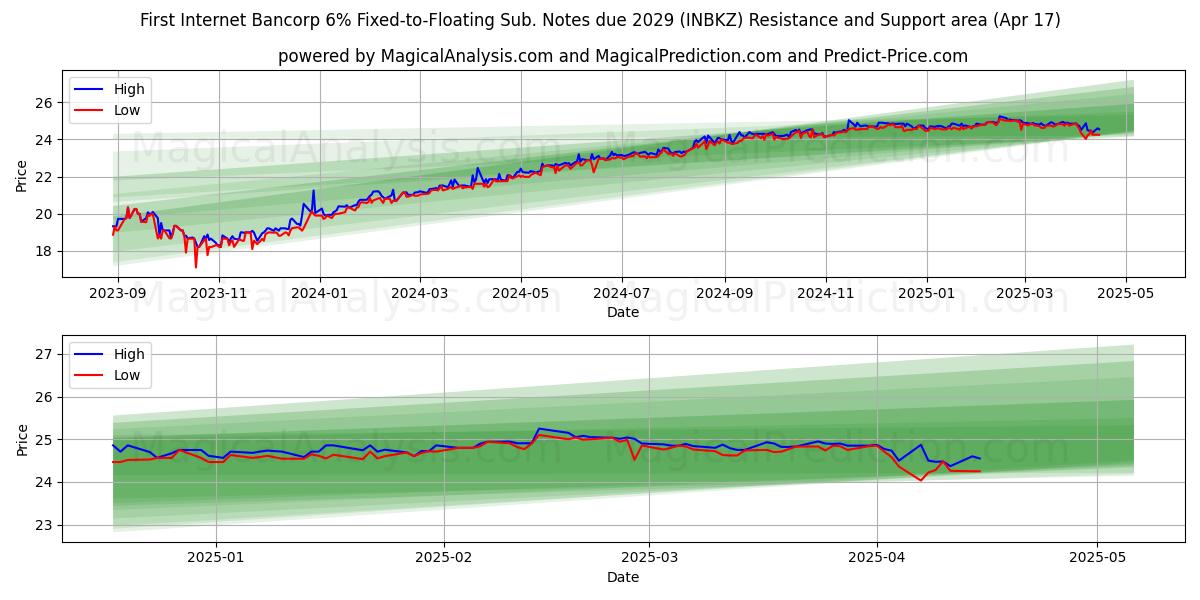1200x600 pixels.
Task: Click the 2024-05 tick label
Action: click(x=520, y=293)
